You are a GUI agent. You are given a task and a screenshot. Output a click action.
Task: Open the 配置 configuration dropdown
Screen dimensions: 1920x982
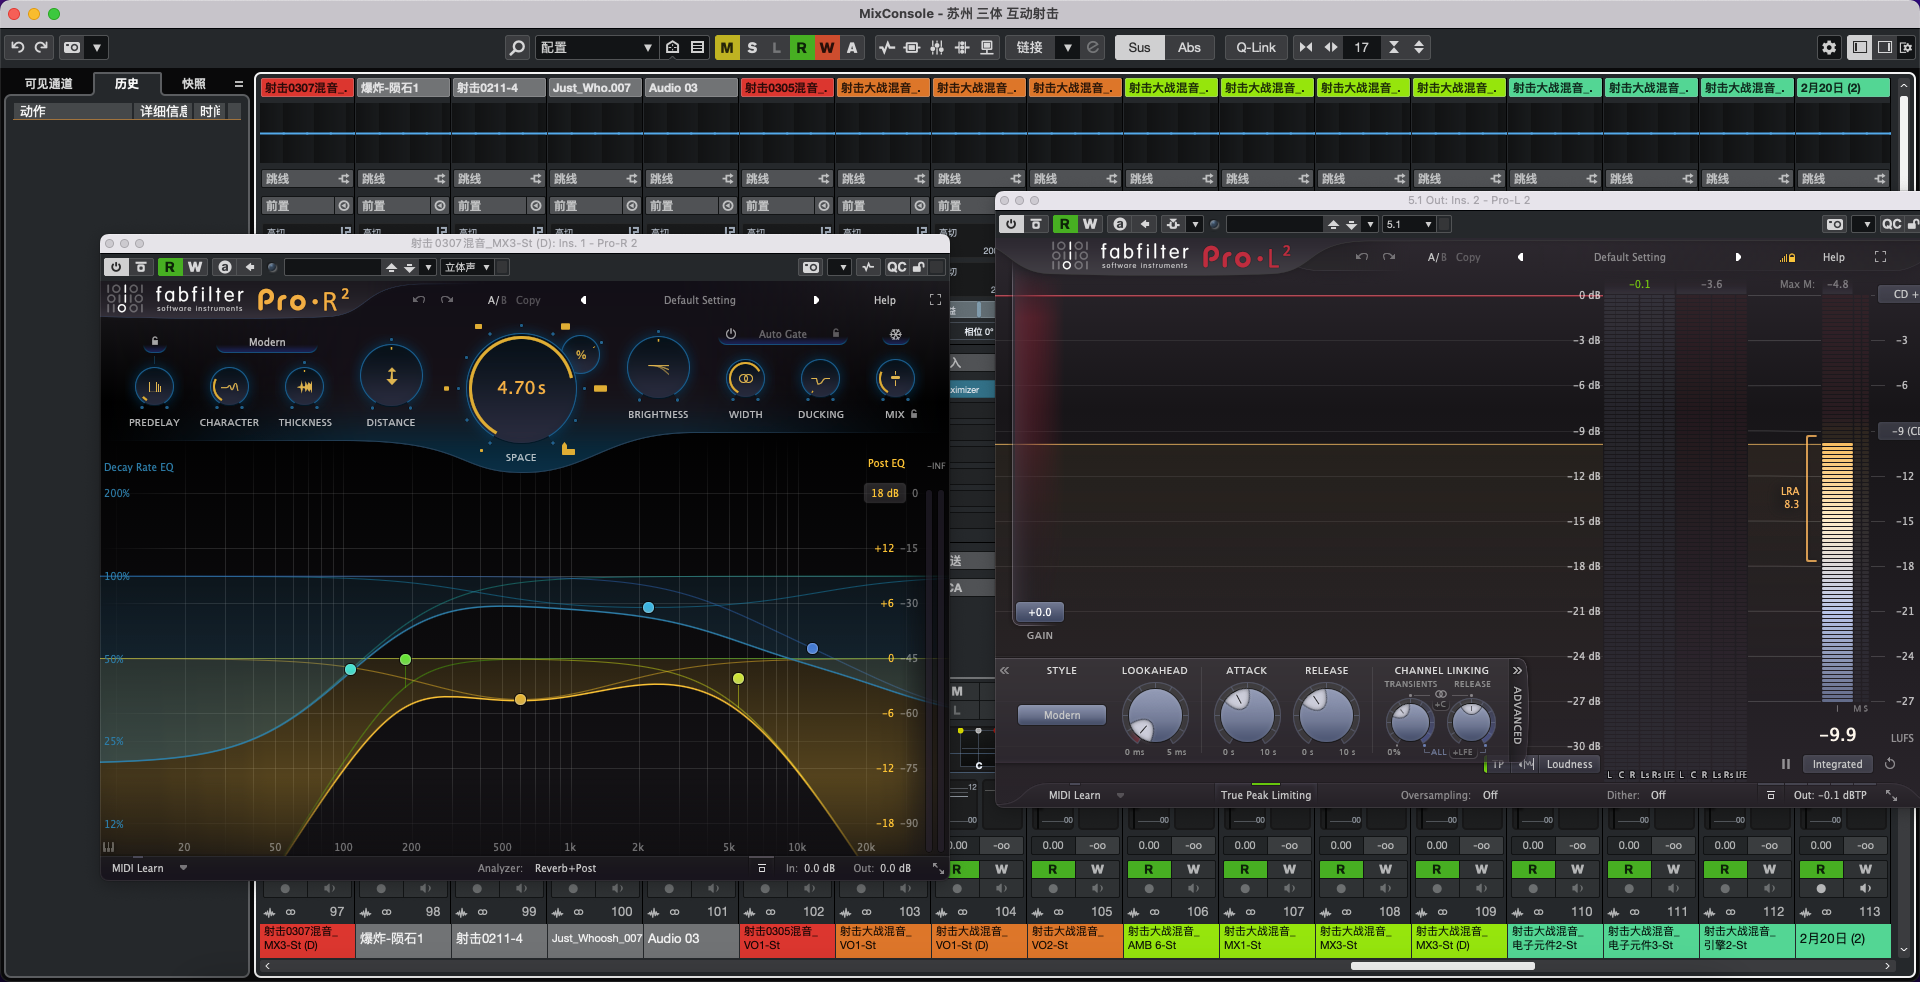596,47
